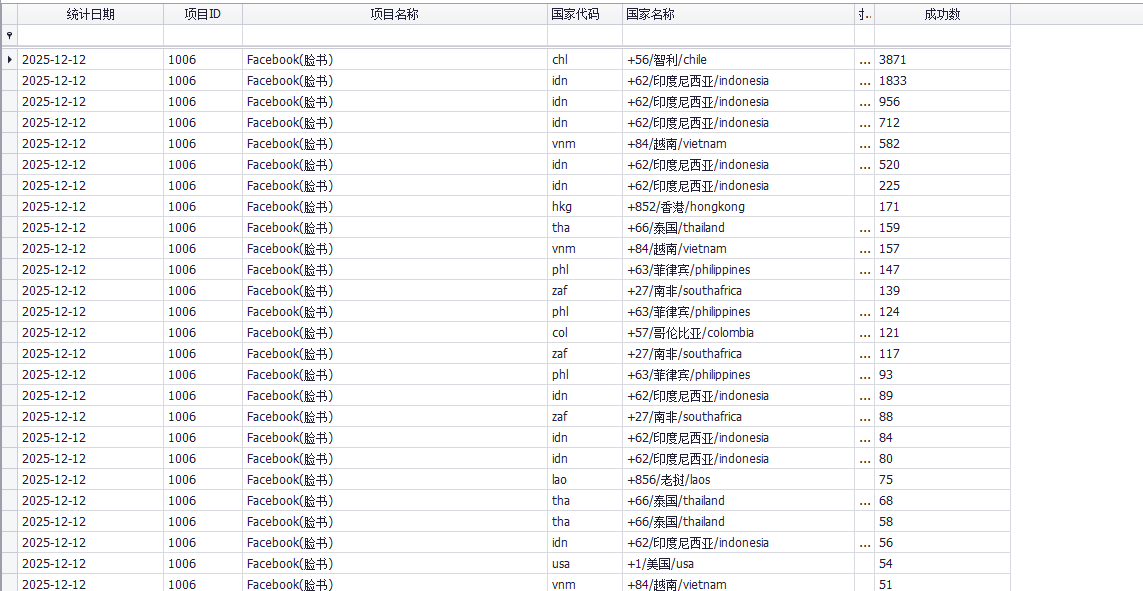Image resolution: width=1143 pixels, height=591 pixels.
Task: Select the success count 80 cell
Action: [943, 458]
